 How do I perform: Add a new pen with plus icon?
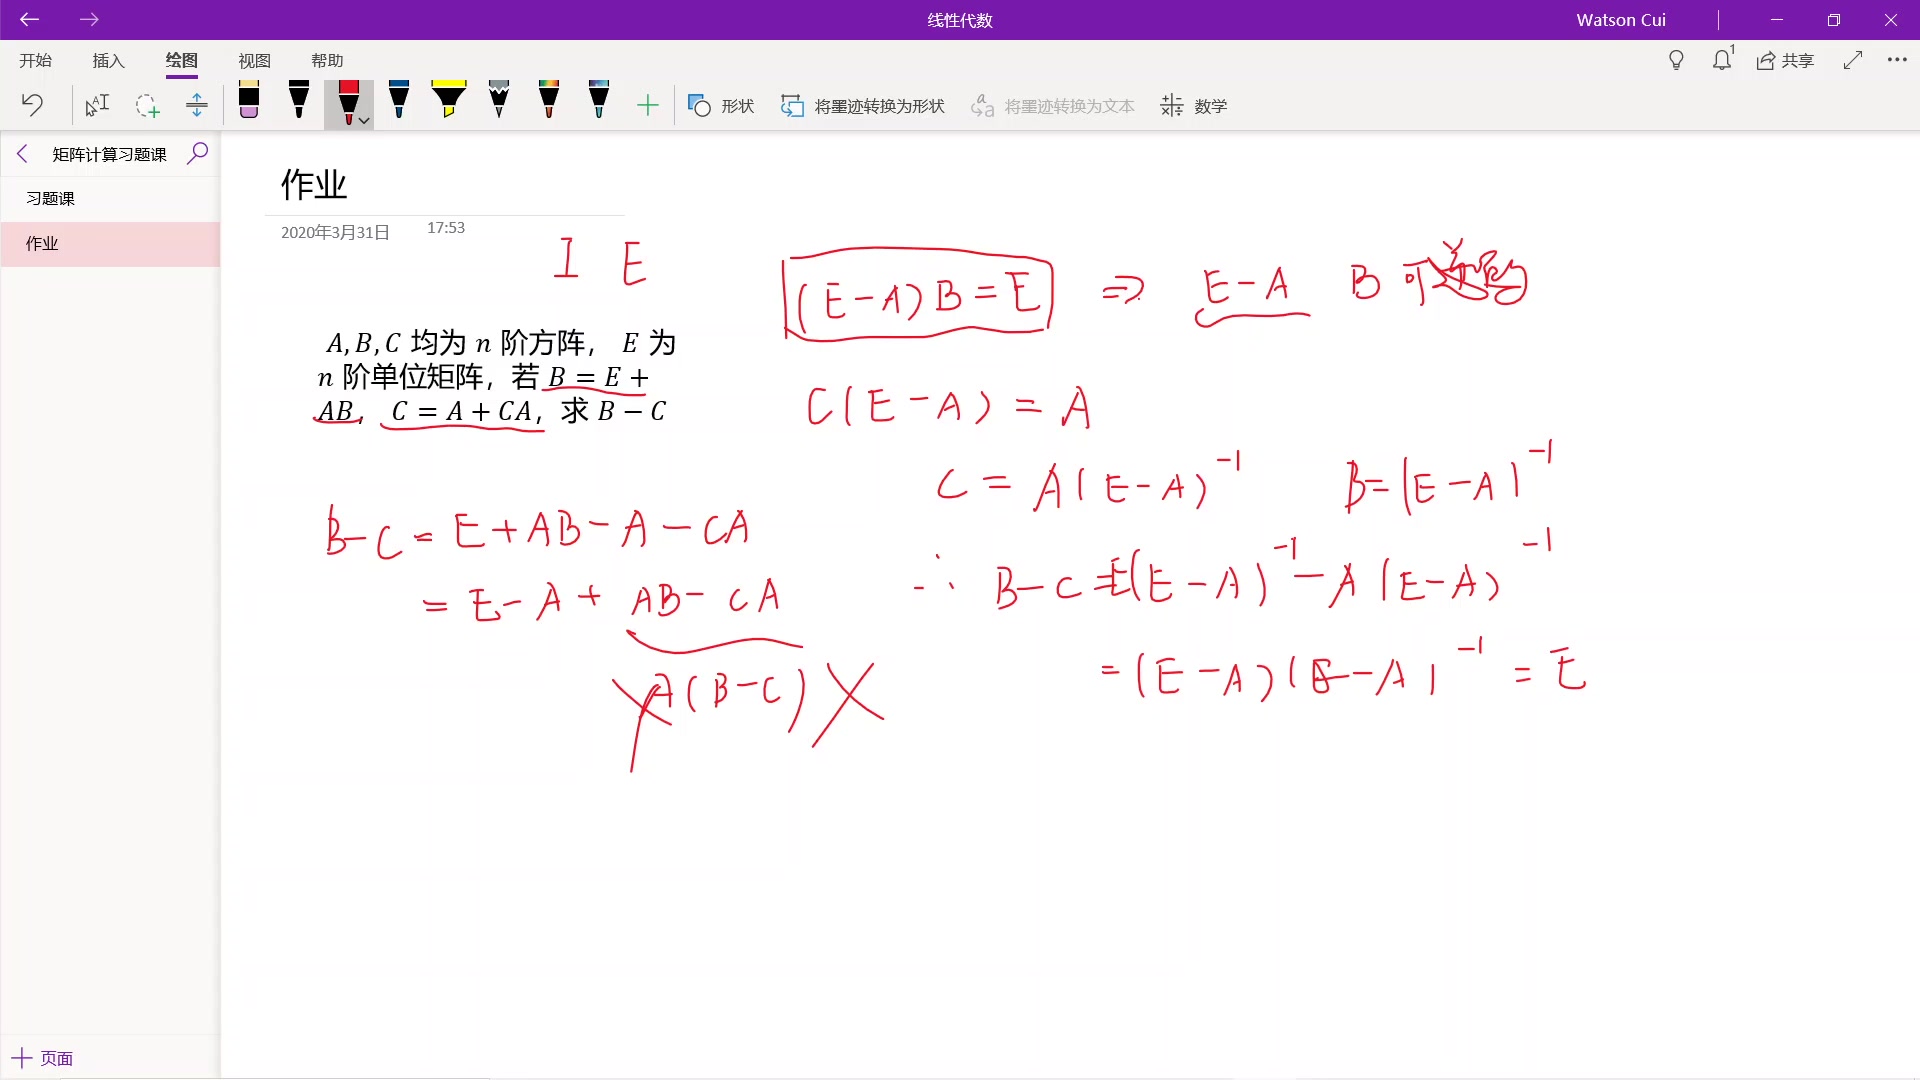[648, 105]
